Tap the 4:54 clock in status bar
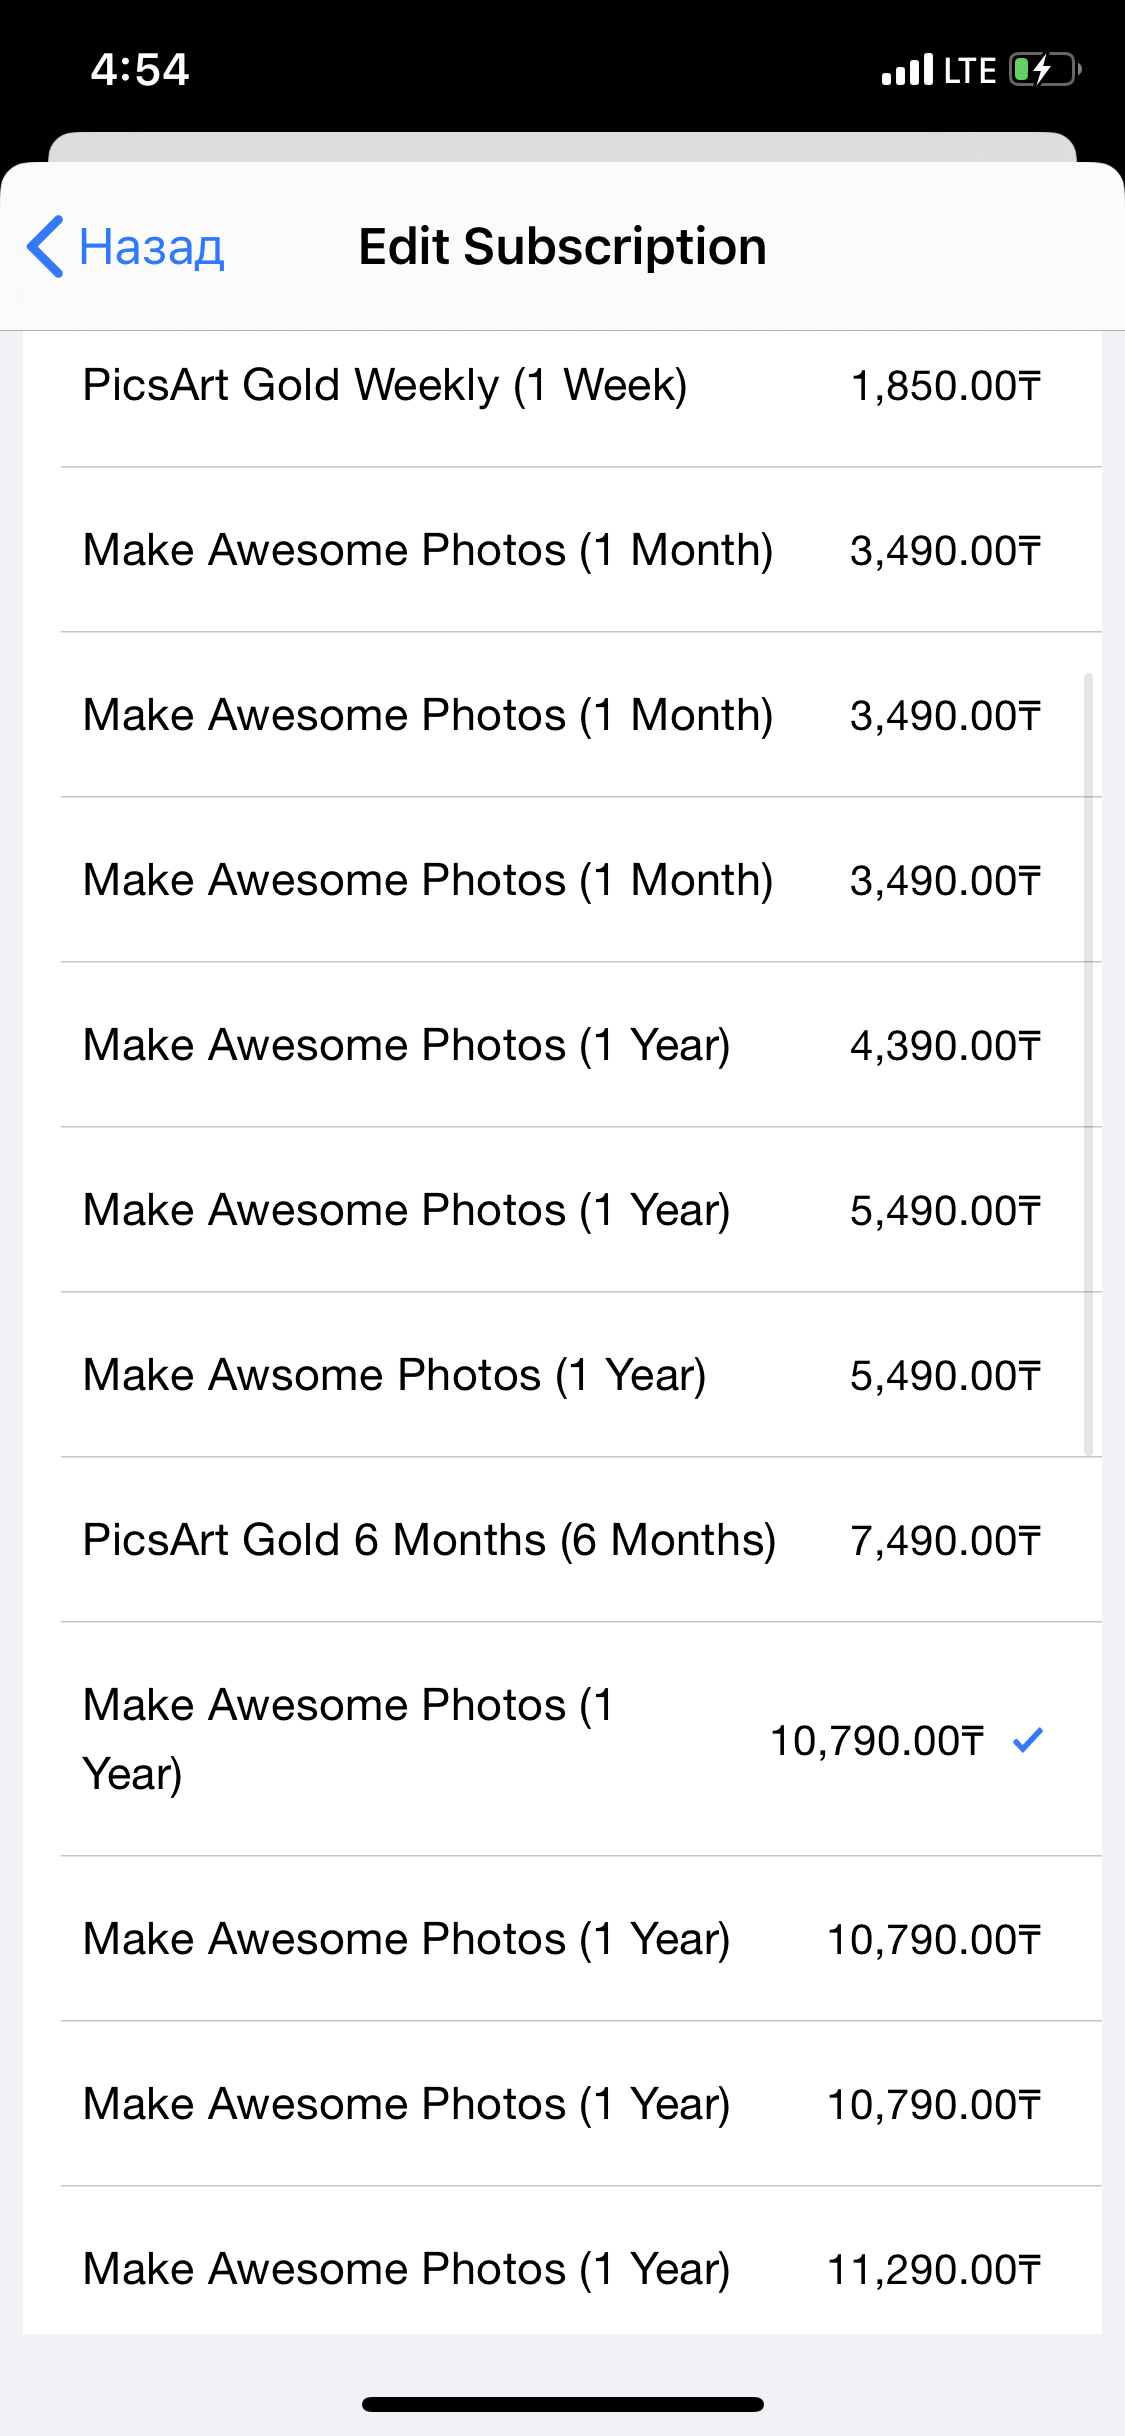Image resolution: width=1125 pixels, height=2436 pixels. [x=140, y=70]
